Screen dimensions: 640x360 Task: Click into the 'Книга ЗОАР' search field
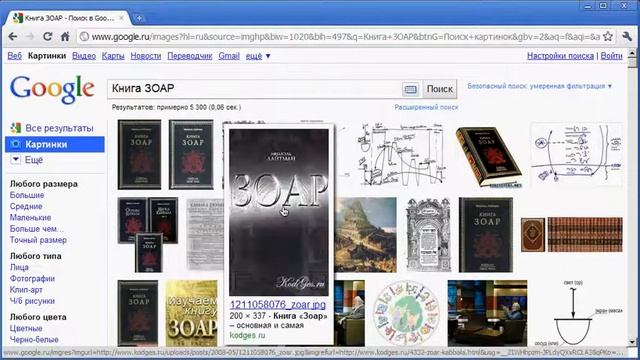click(255, 89)
